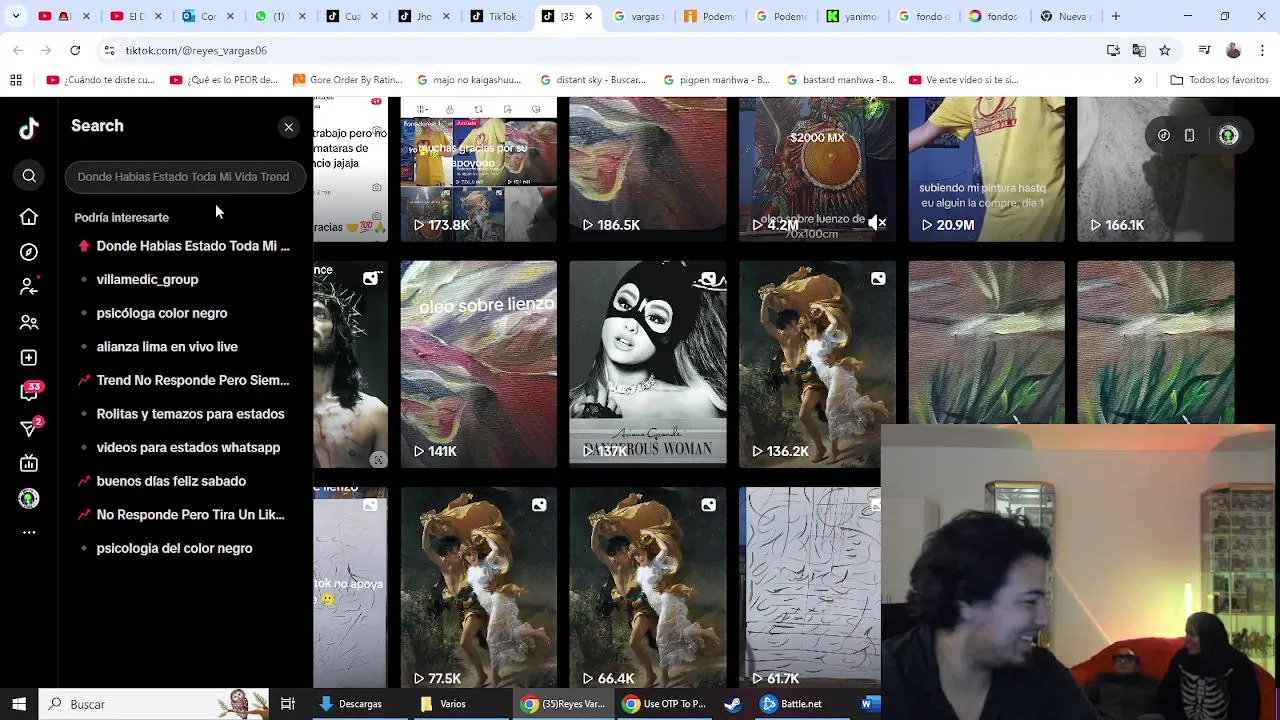Open the video with 186.5K views
Screen dimensions: 1280x720
(x=648, y=170)
